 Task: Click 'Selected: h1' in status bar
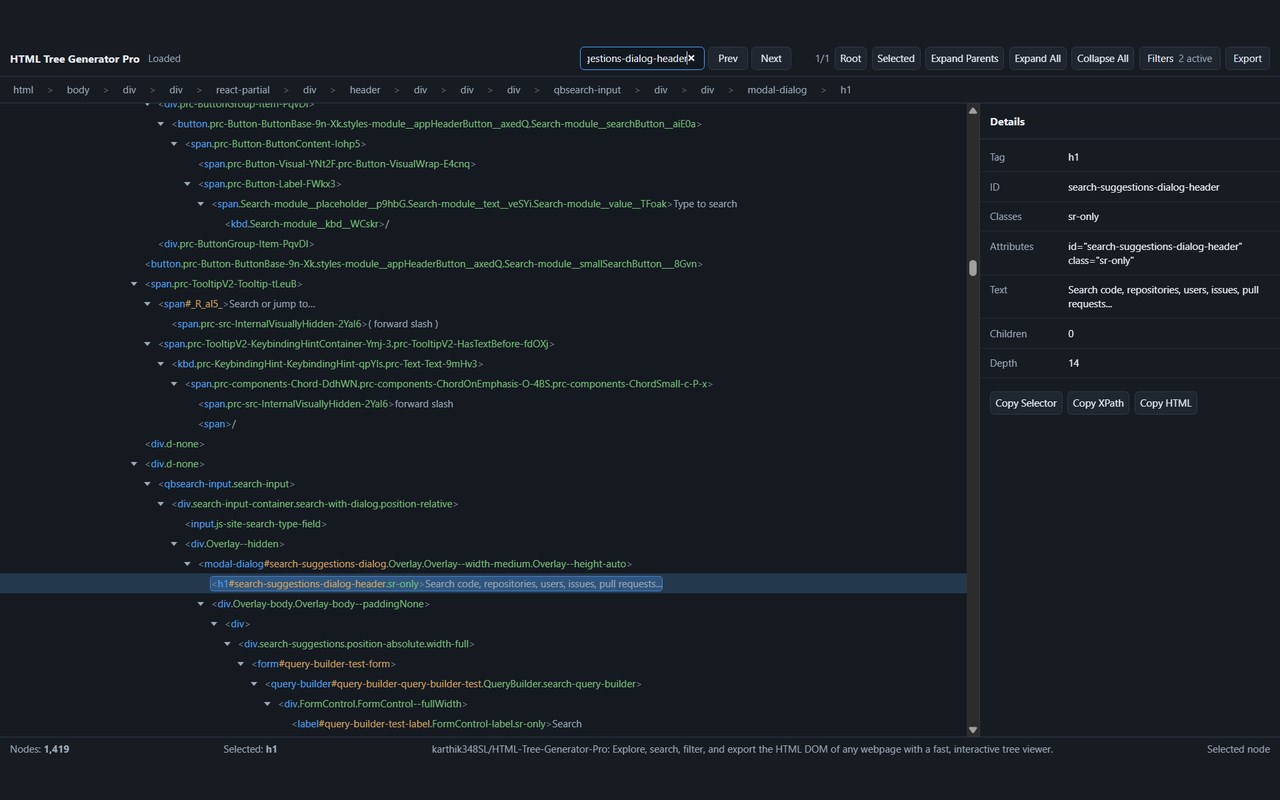coord(250,749)
